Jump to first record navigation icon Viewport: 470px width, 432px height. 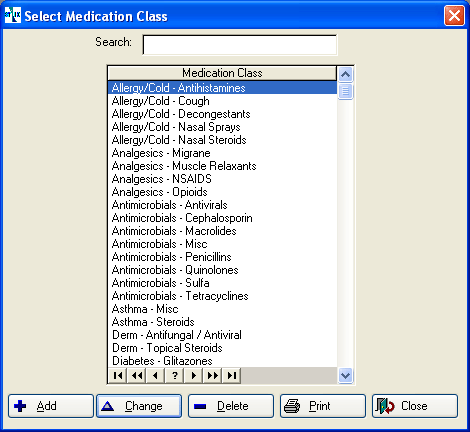(118, 376)
